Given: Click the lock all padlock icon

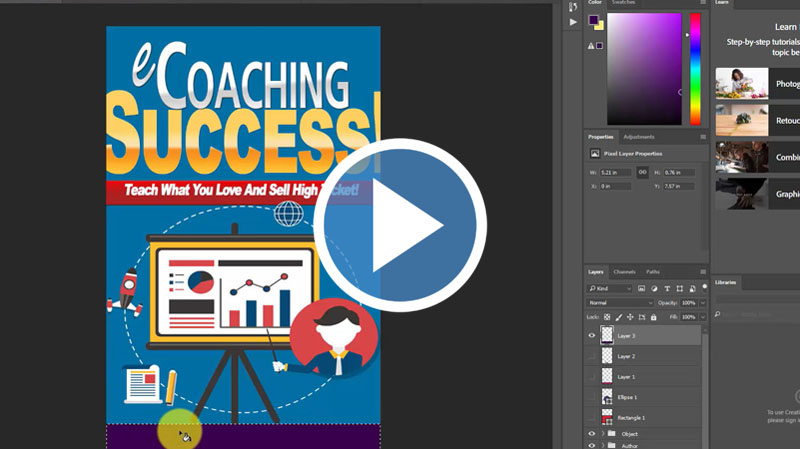Looking at the screenshot, I should point(654,317).
